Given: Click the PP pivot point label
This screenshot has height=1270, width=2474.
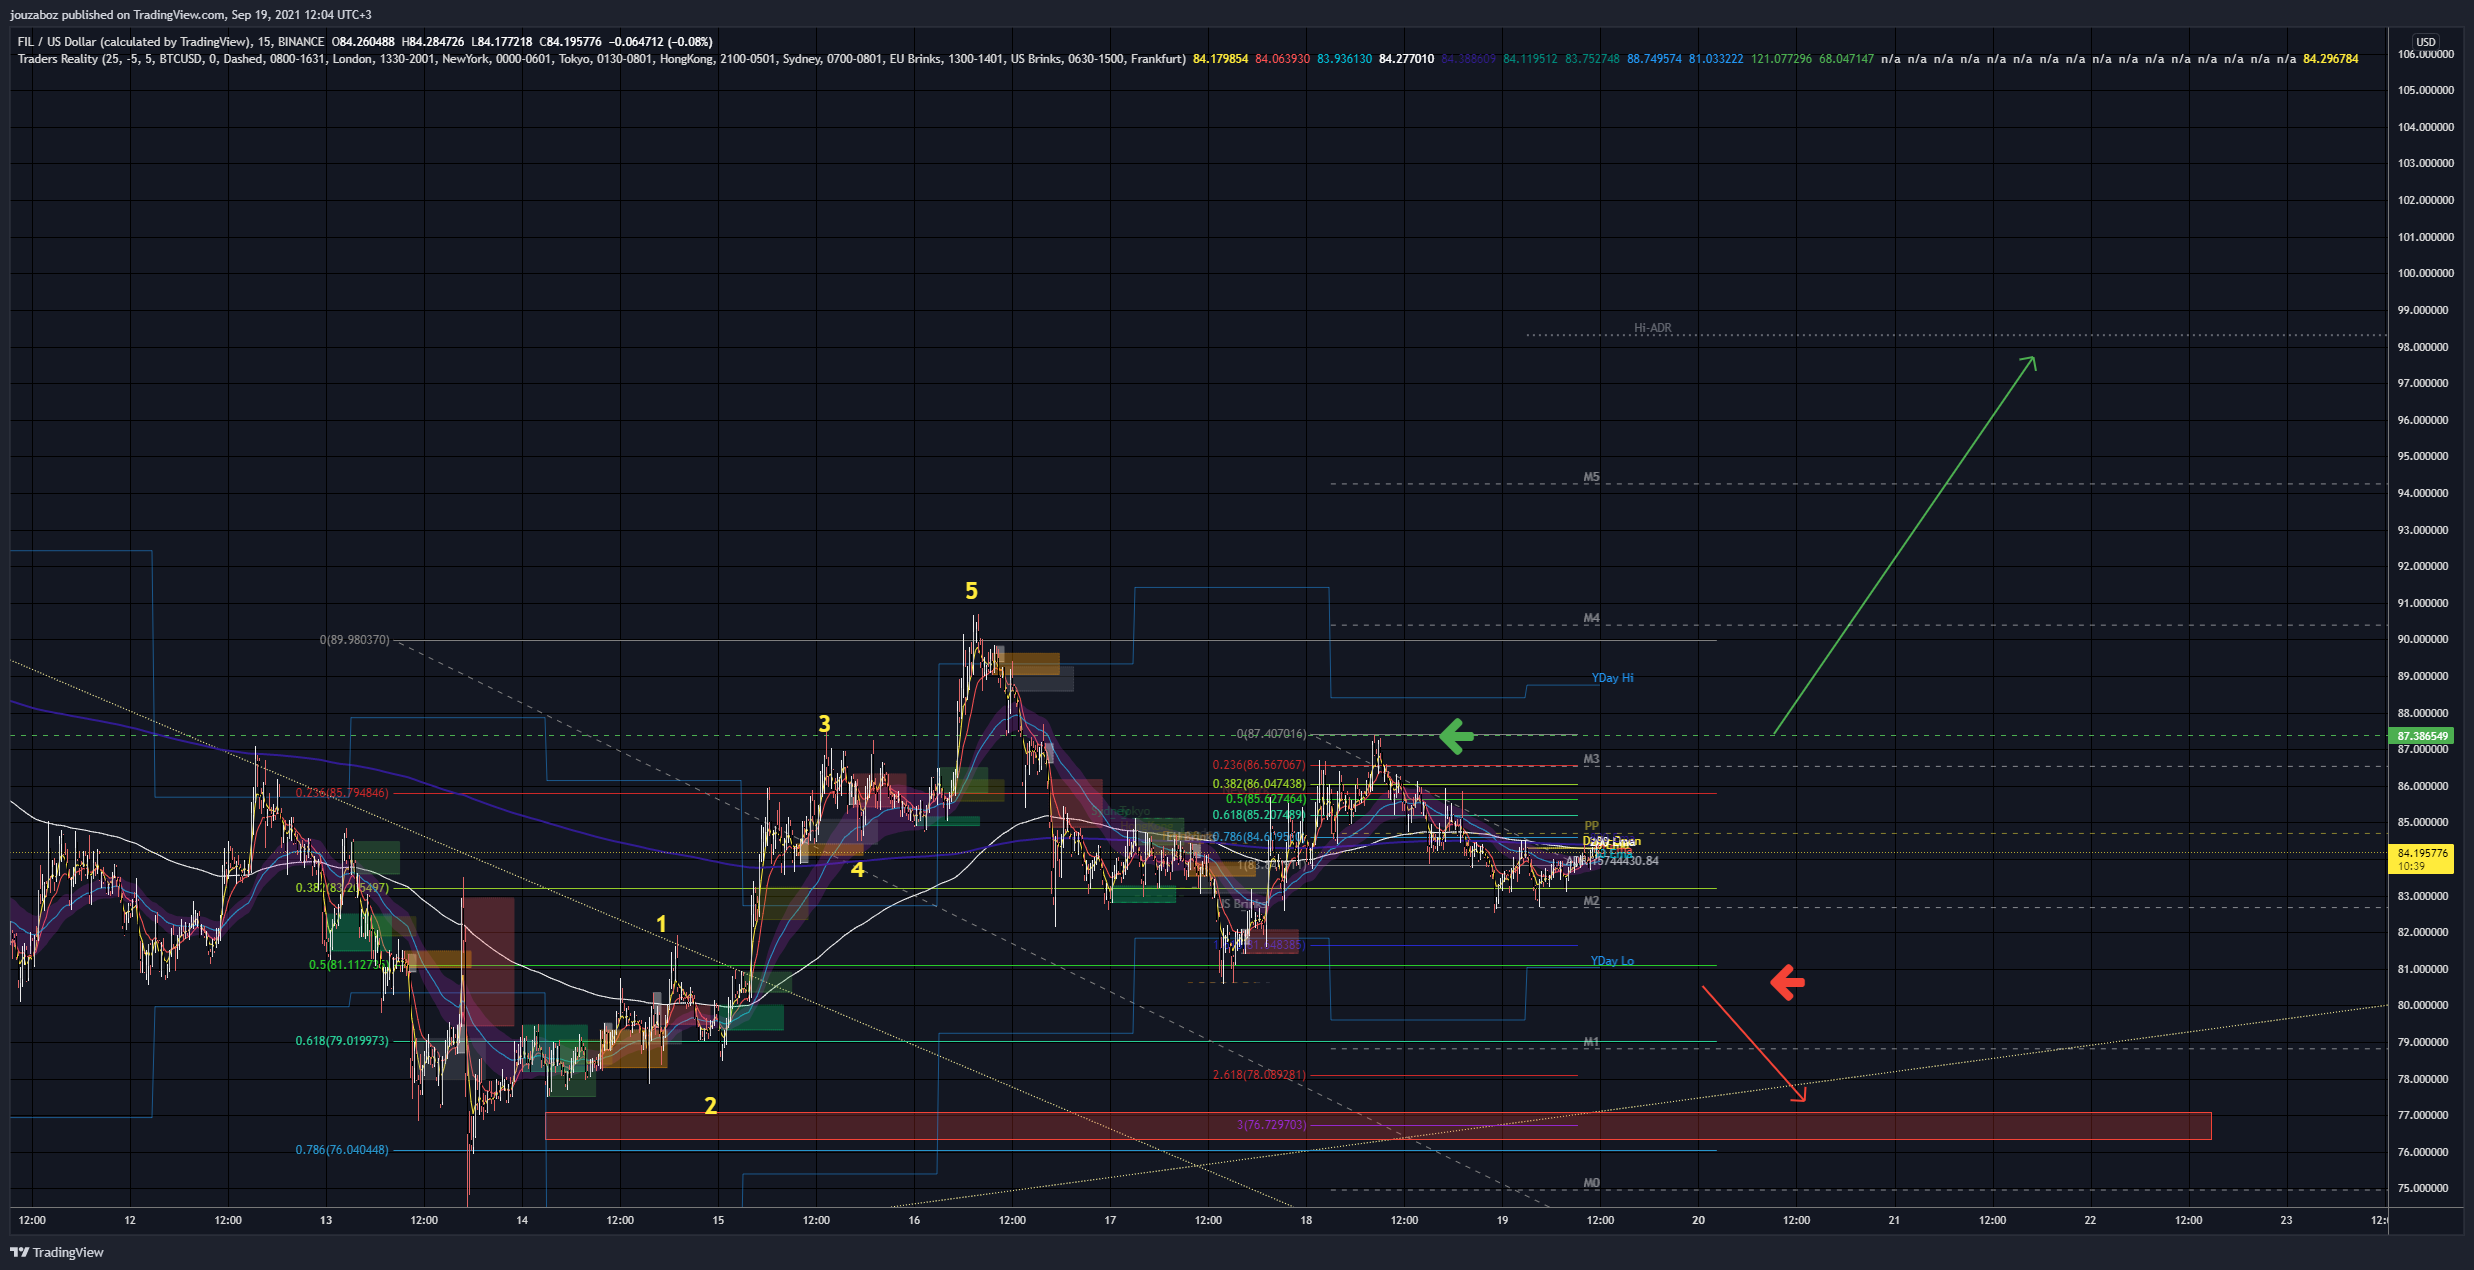Looking at the screenshot, I should click(1591, 826).
